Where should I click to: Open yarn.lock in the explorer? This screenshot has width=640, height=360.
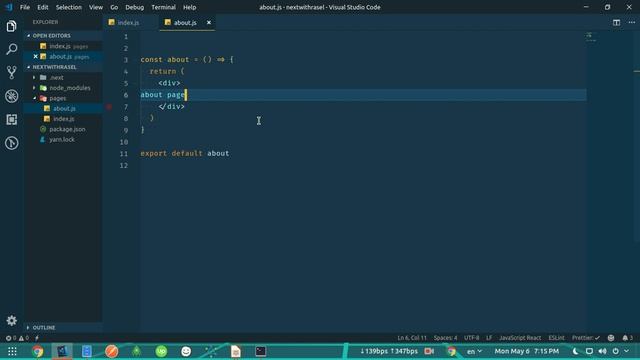(x=62, y=139)
